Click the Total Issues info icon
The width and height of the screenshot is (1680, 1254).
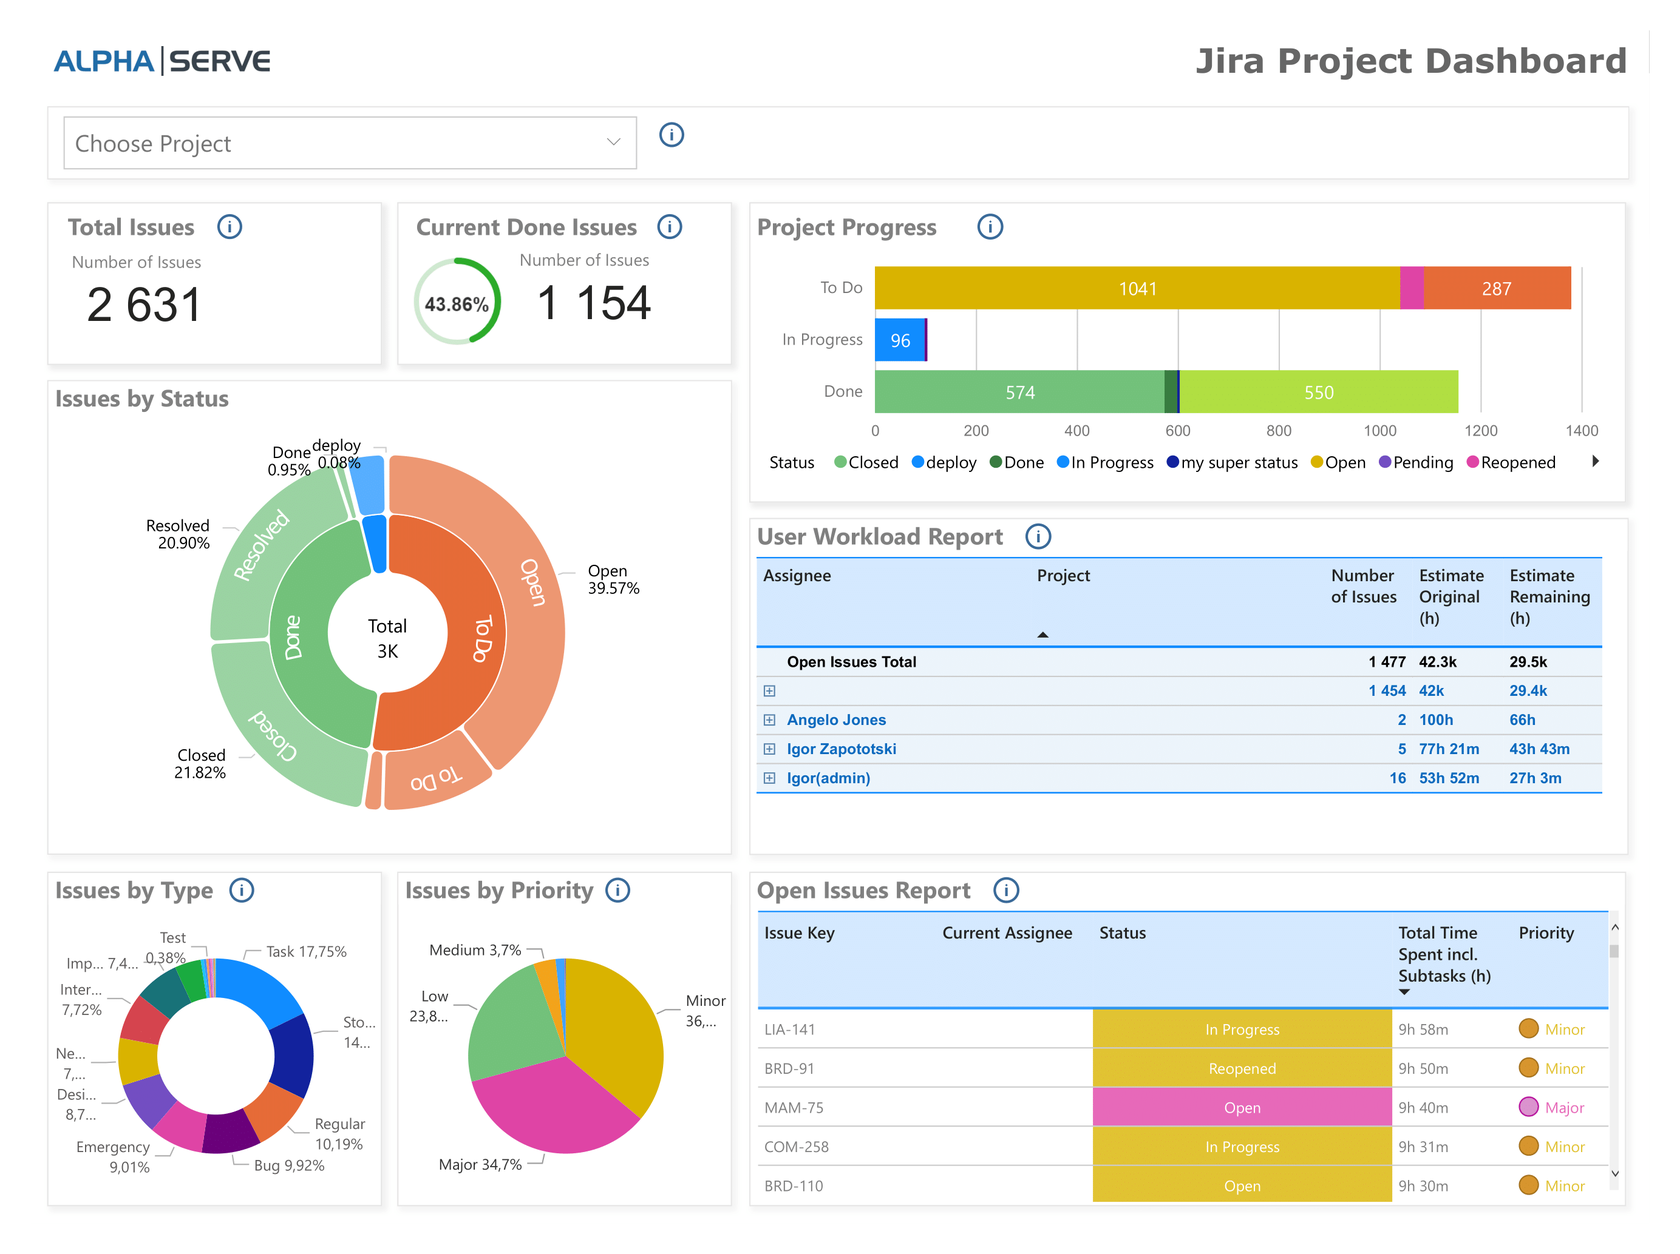pyautogui.click(x=230, y=227)
